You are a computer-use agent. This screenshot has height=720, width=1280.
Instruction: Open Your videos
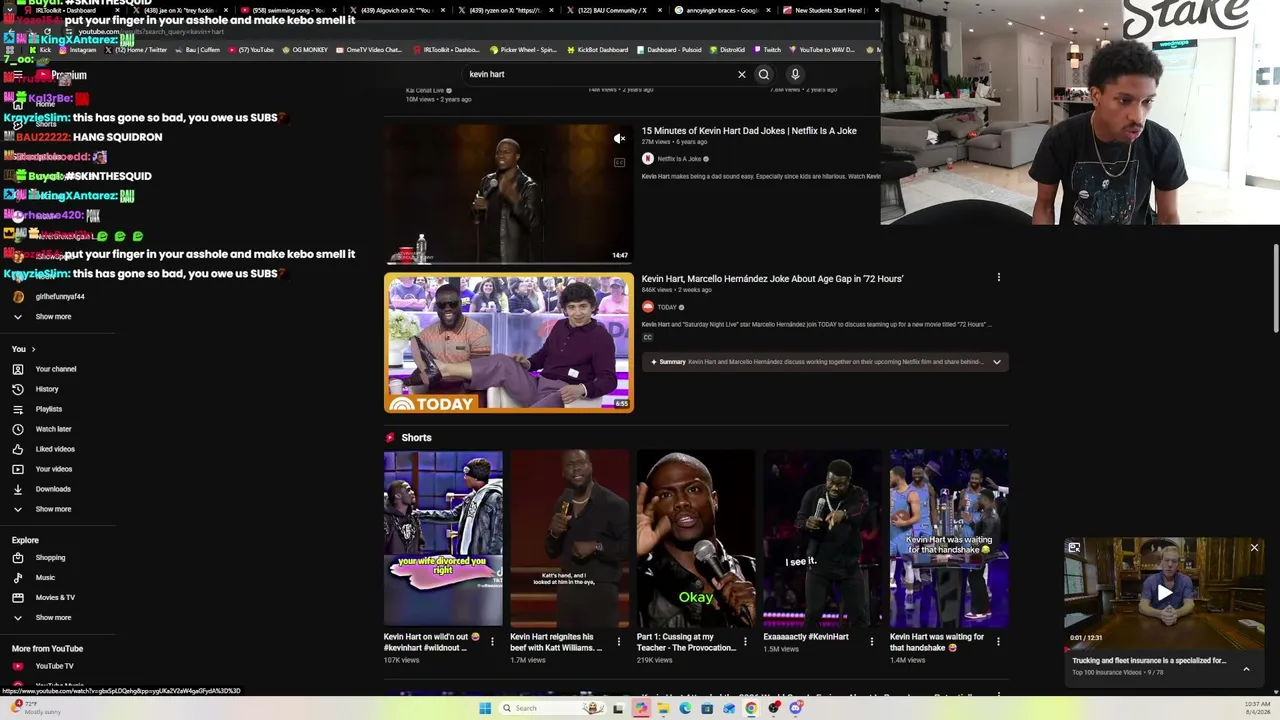pos(54,469)
